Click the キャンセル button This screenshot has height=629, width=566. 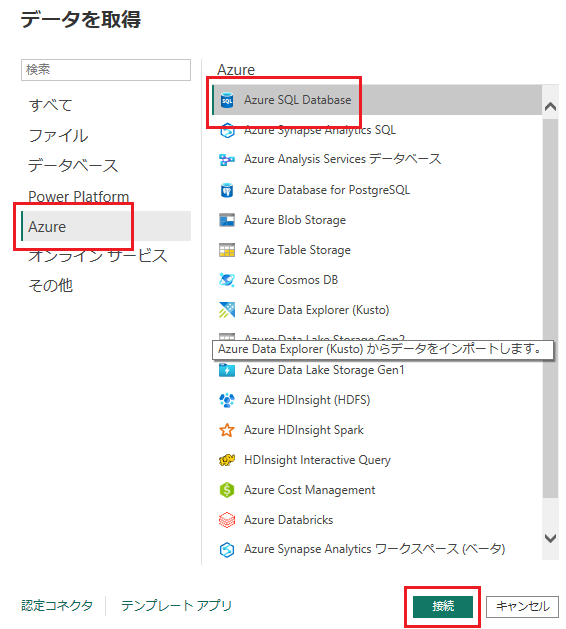[522, 607]
